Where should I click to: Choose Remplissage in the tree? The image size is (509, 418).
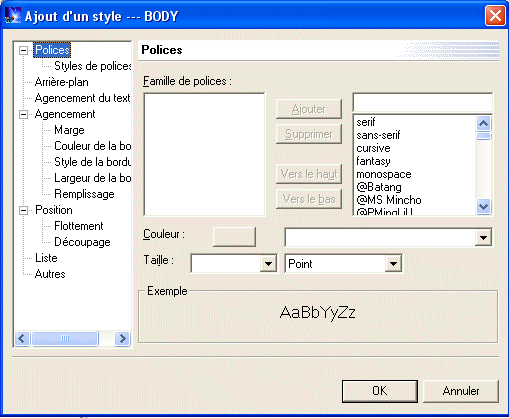84,194
